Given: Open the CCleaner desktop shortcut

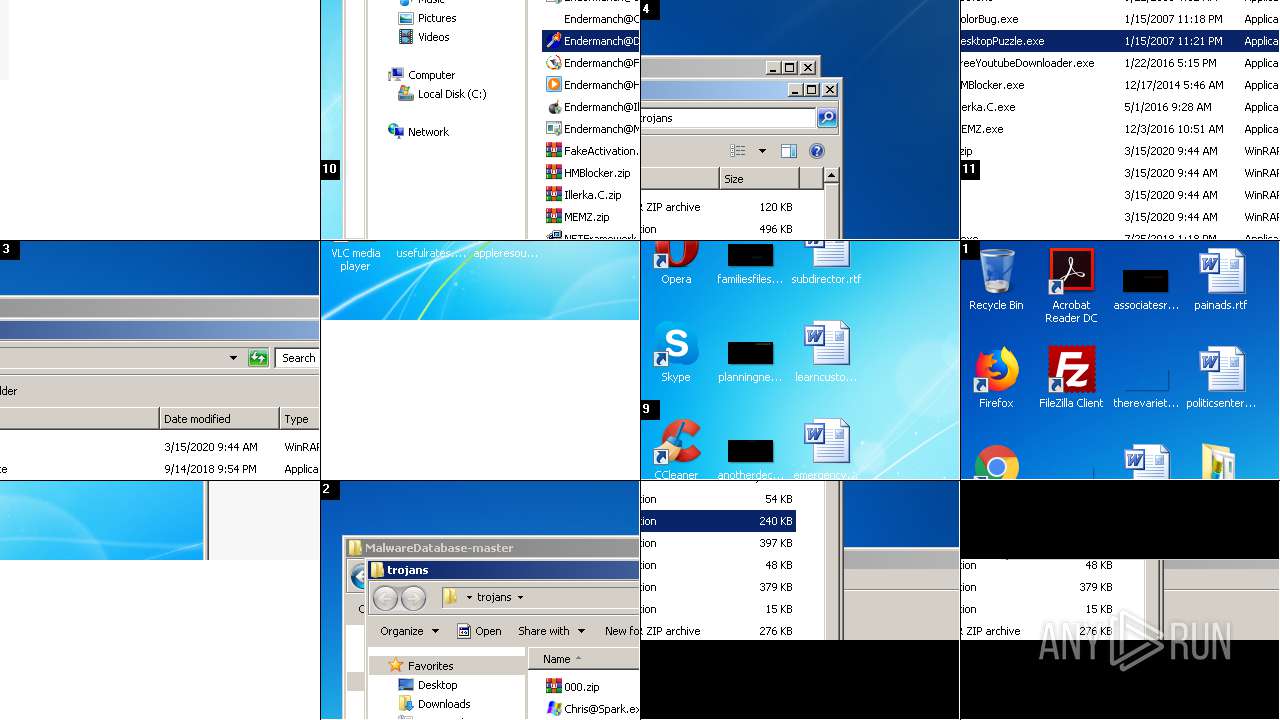Looking at the screenshot, I should (676, 450).
